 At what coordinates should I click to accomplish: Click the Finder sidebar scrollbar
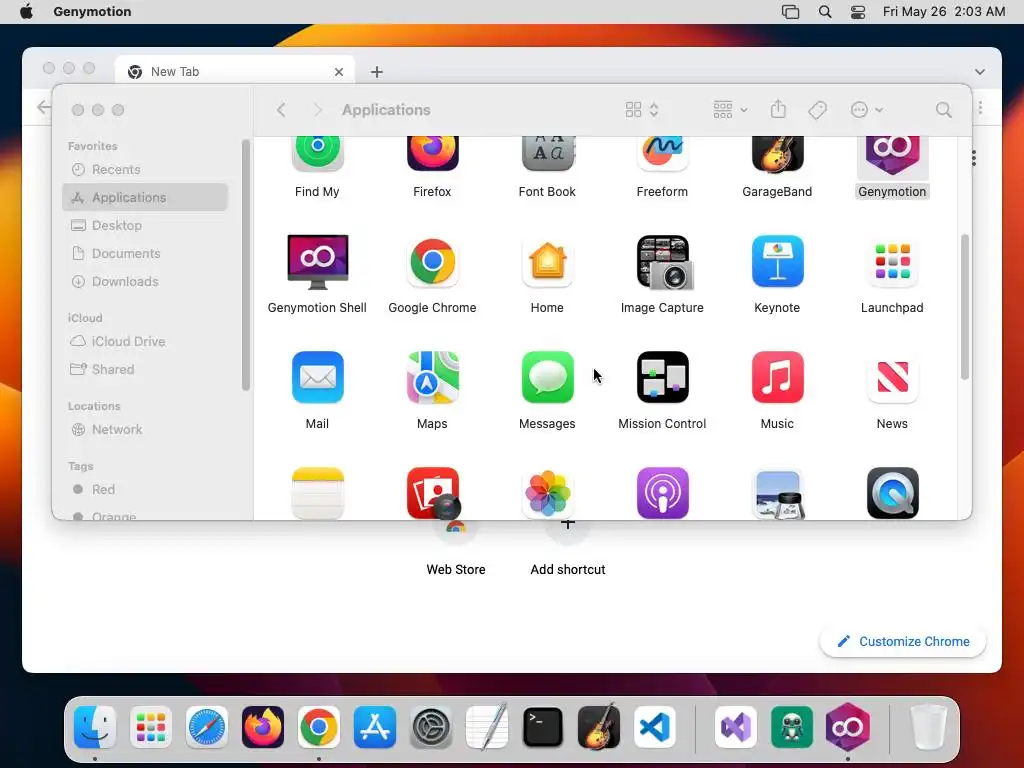246,265
